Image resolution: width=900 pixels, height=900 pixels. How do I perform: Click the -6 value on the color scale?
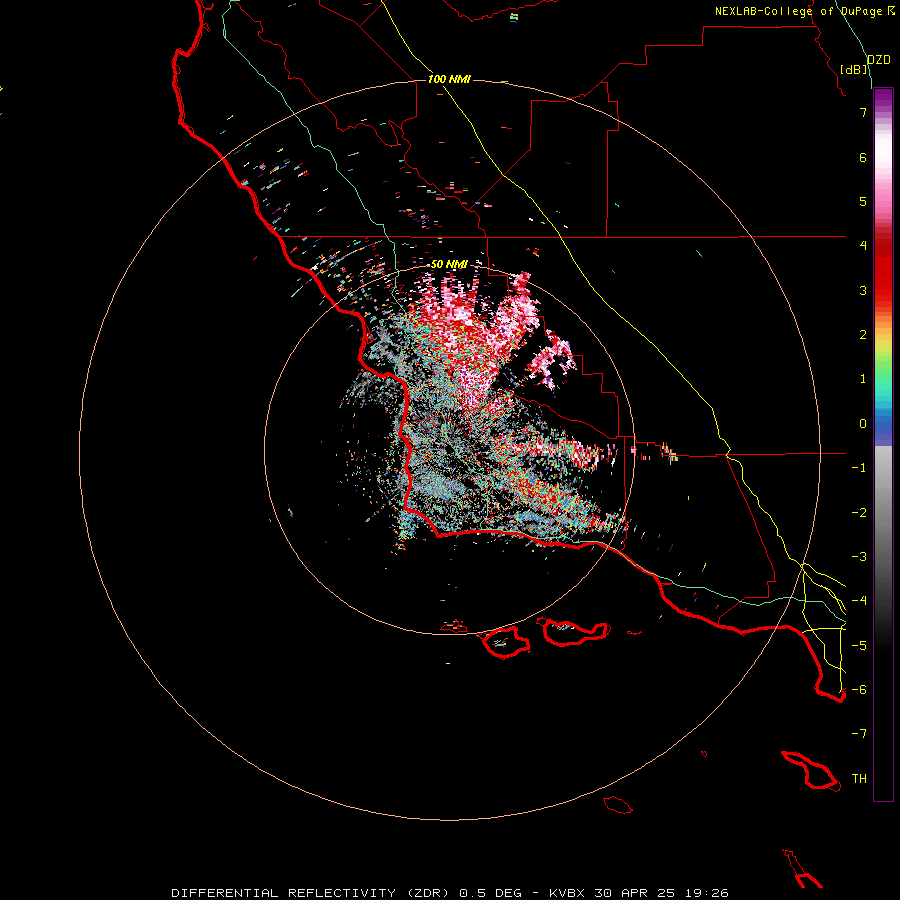point(859,690)
